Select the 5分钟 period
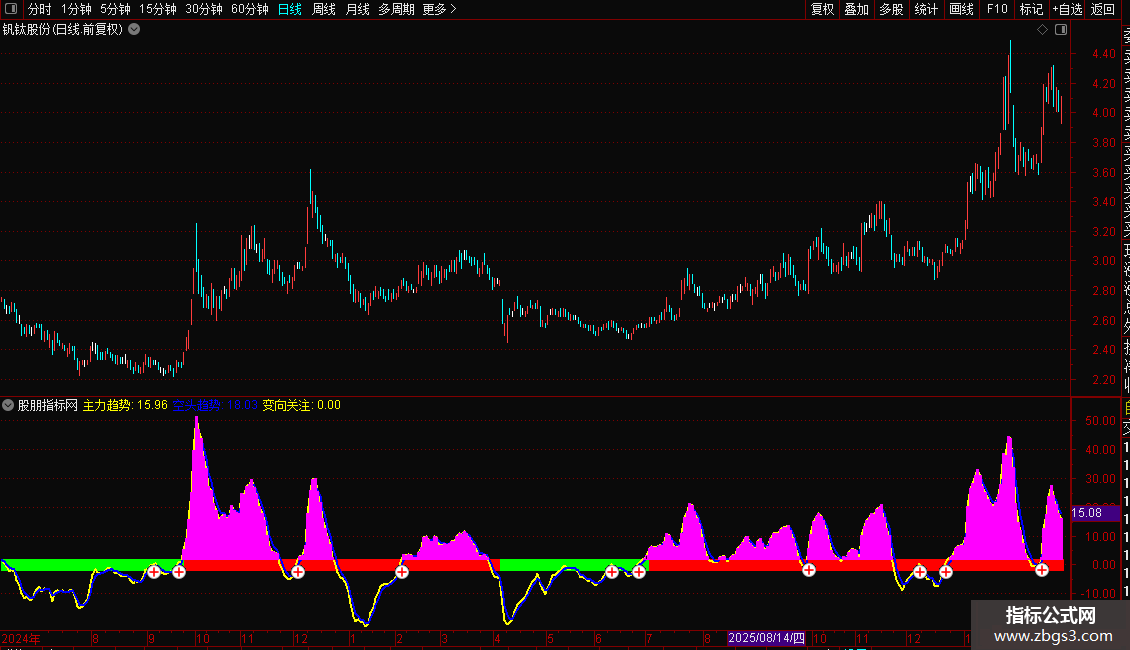The height and width of the screenshot is (650, 1130). [115, 9]
